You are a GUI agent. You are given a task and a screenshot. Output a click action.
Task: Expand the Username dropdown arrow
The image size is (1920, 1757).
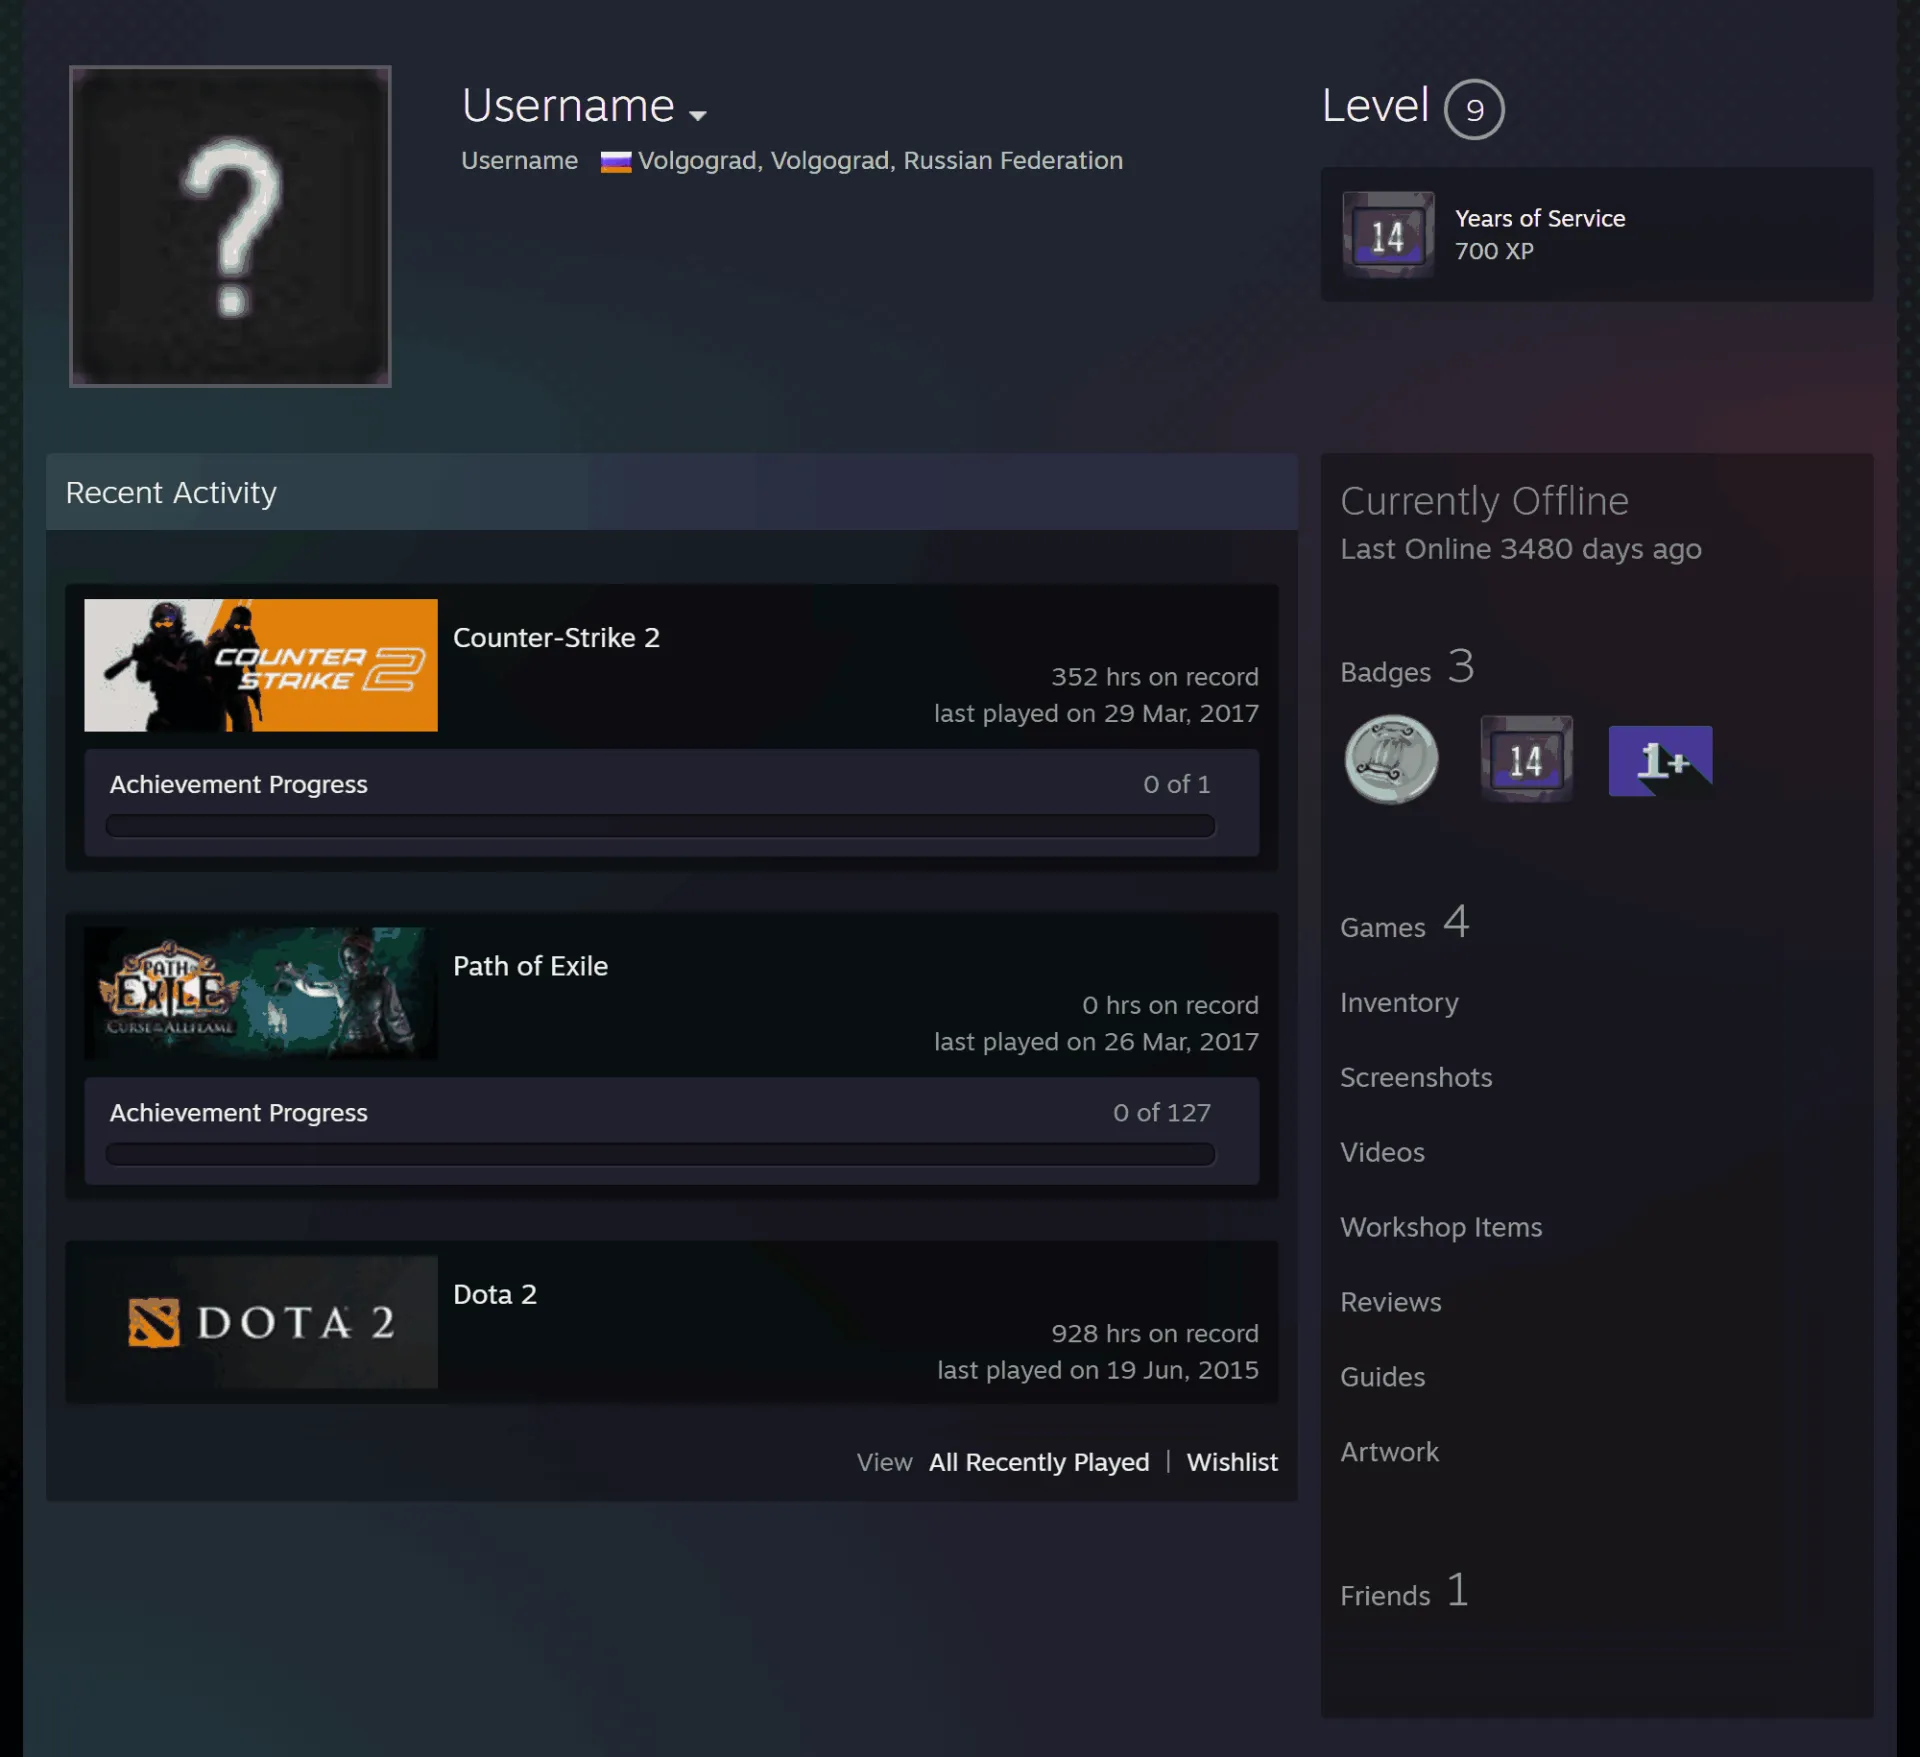click(698, 115)
